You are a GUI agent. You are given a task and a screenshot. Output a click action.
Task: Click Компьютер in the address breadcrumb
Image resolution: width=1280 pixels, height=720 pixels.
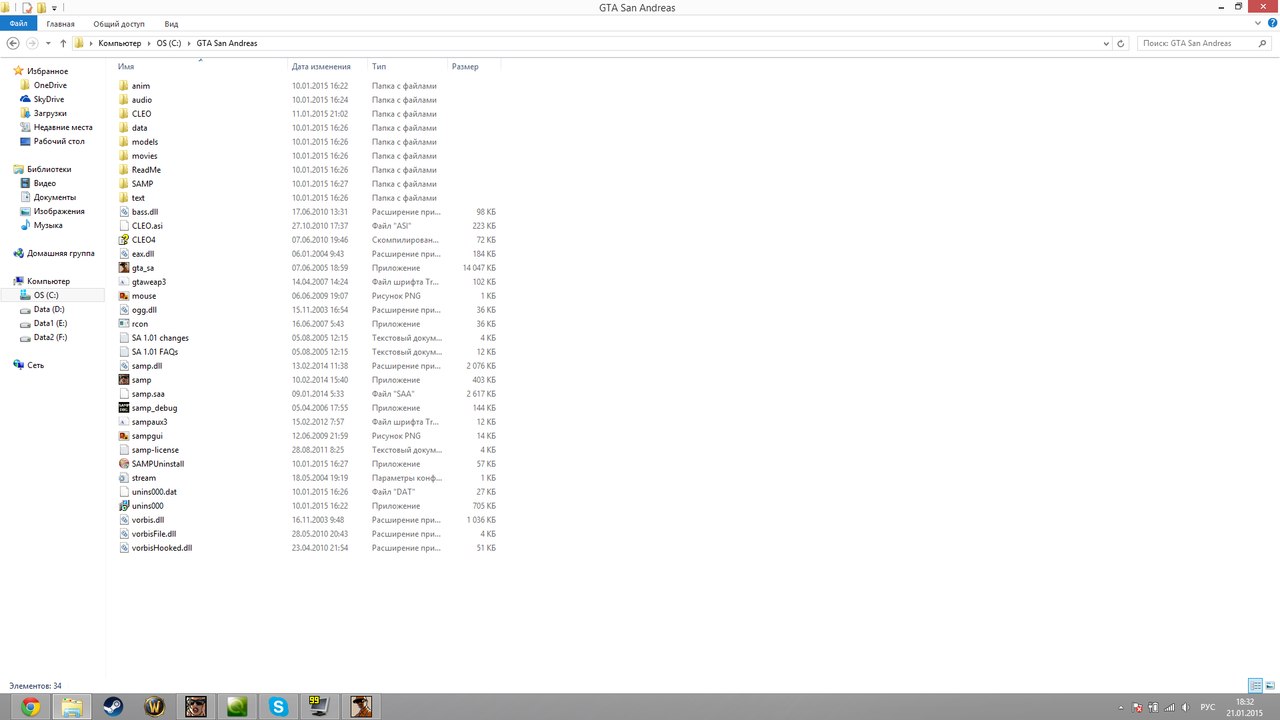(x=119, y=44)
